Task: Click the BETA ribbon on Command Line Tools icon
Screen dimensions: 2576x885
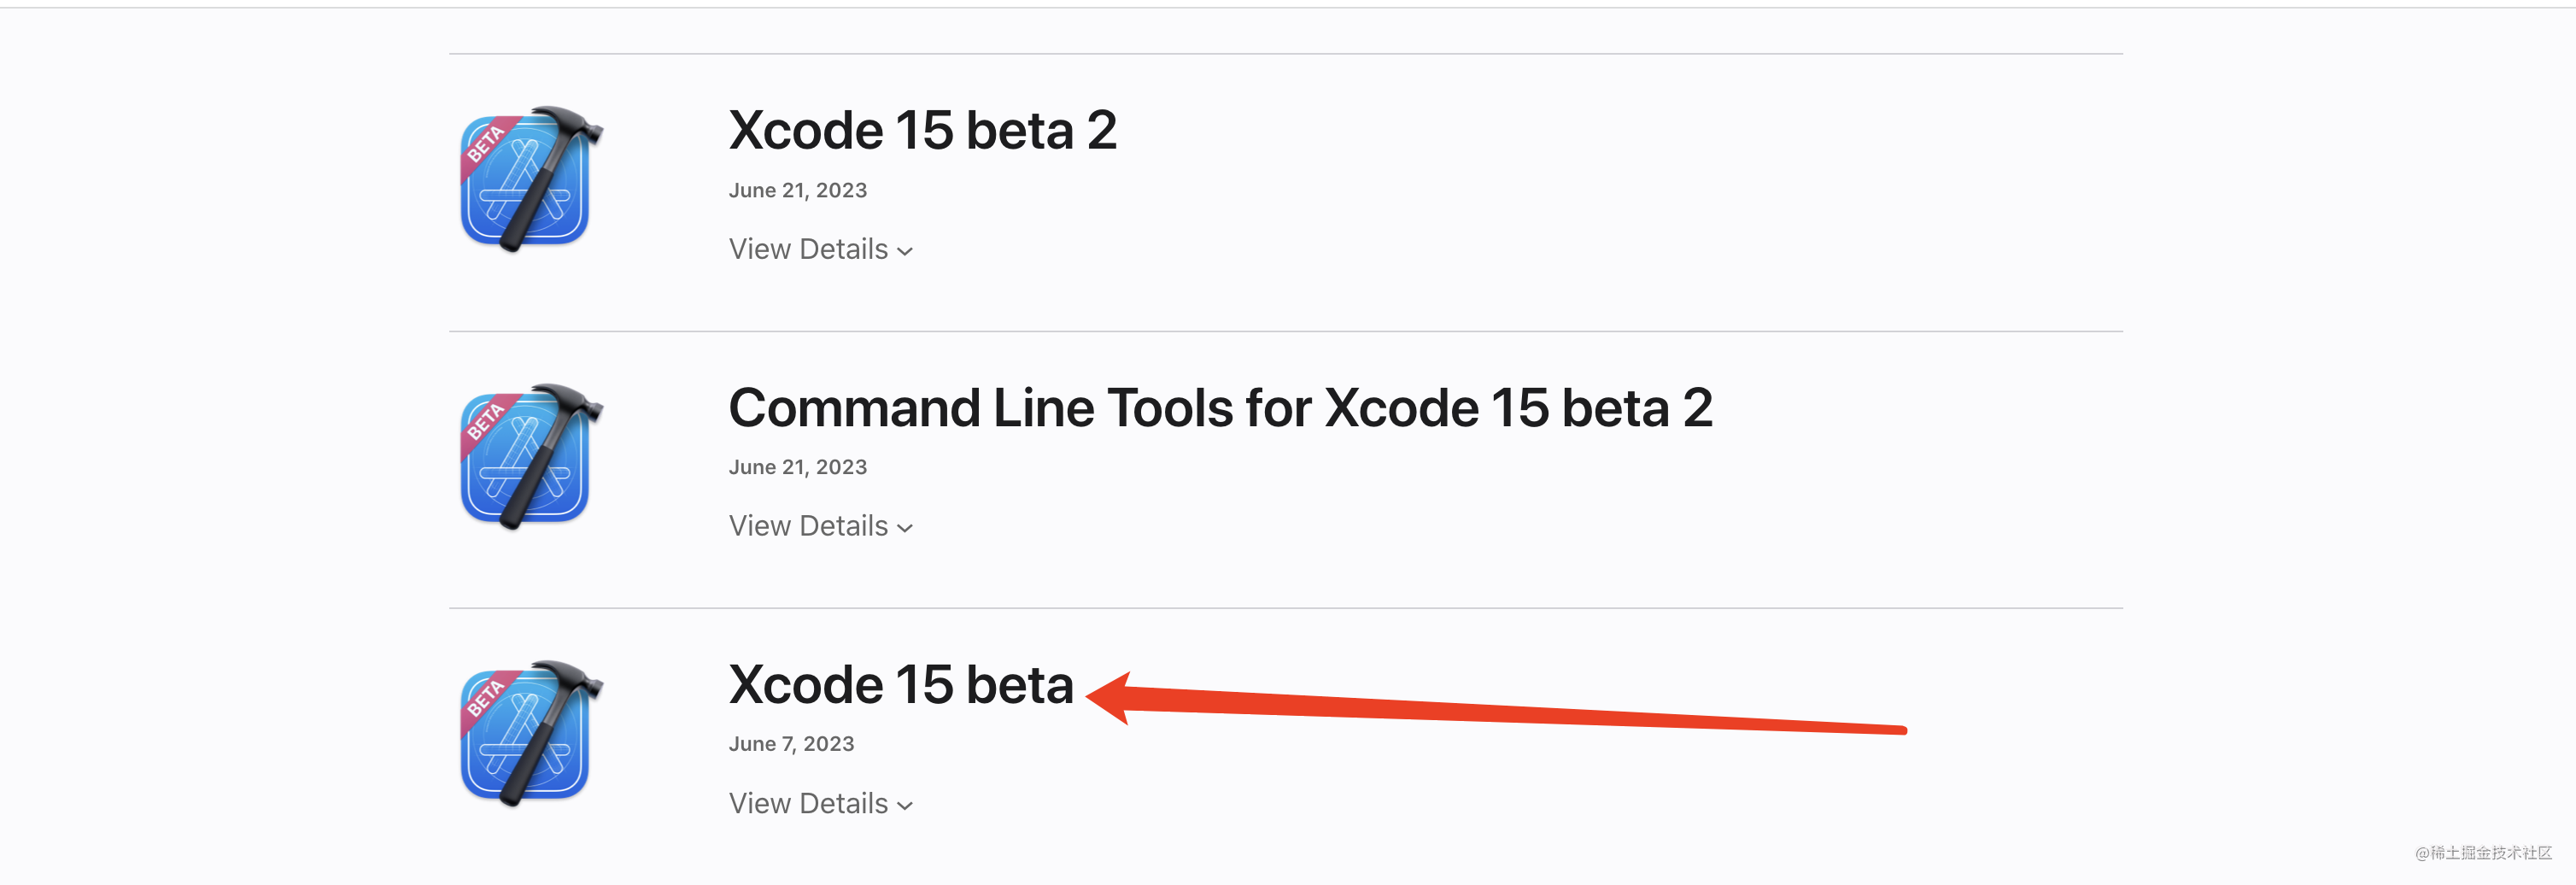Action: click(487, 420)
